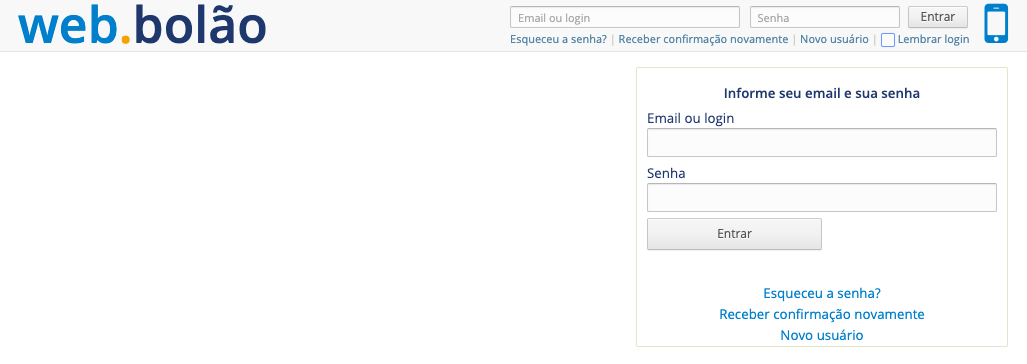1027x364 pixels.
Task: Follow Receber confirmação novamente link below form
Action: (x=822, y=314)
